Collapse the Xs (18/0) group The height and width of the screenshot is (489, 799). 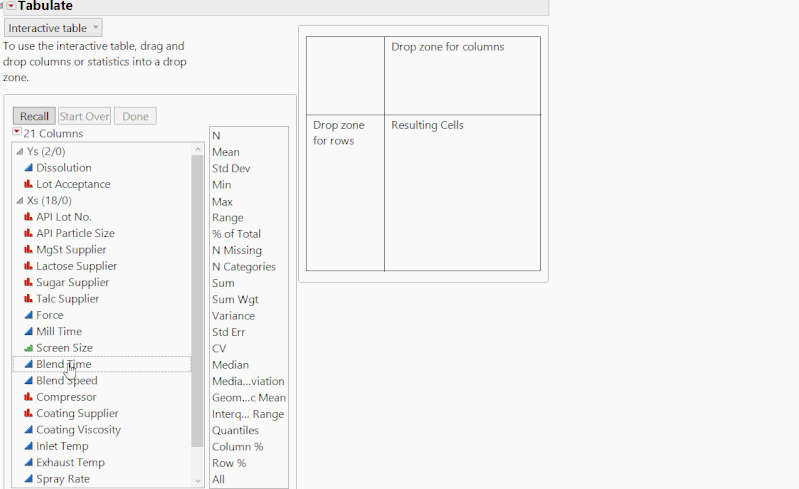(20, 200)
